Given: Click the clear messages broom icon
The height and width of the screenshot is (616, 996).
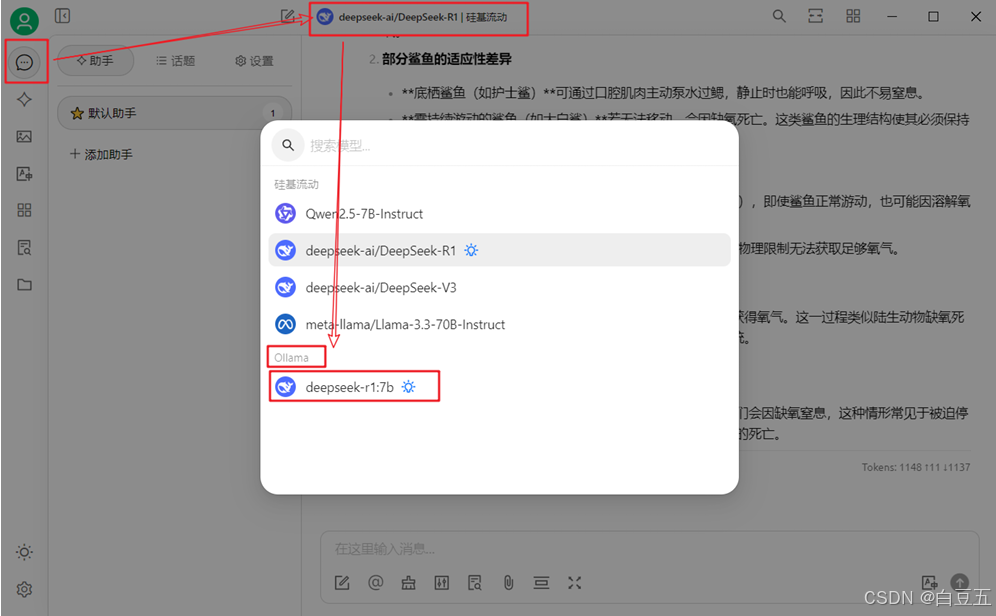Looking at the screenshot, I should coord(408,583).
